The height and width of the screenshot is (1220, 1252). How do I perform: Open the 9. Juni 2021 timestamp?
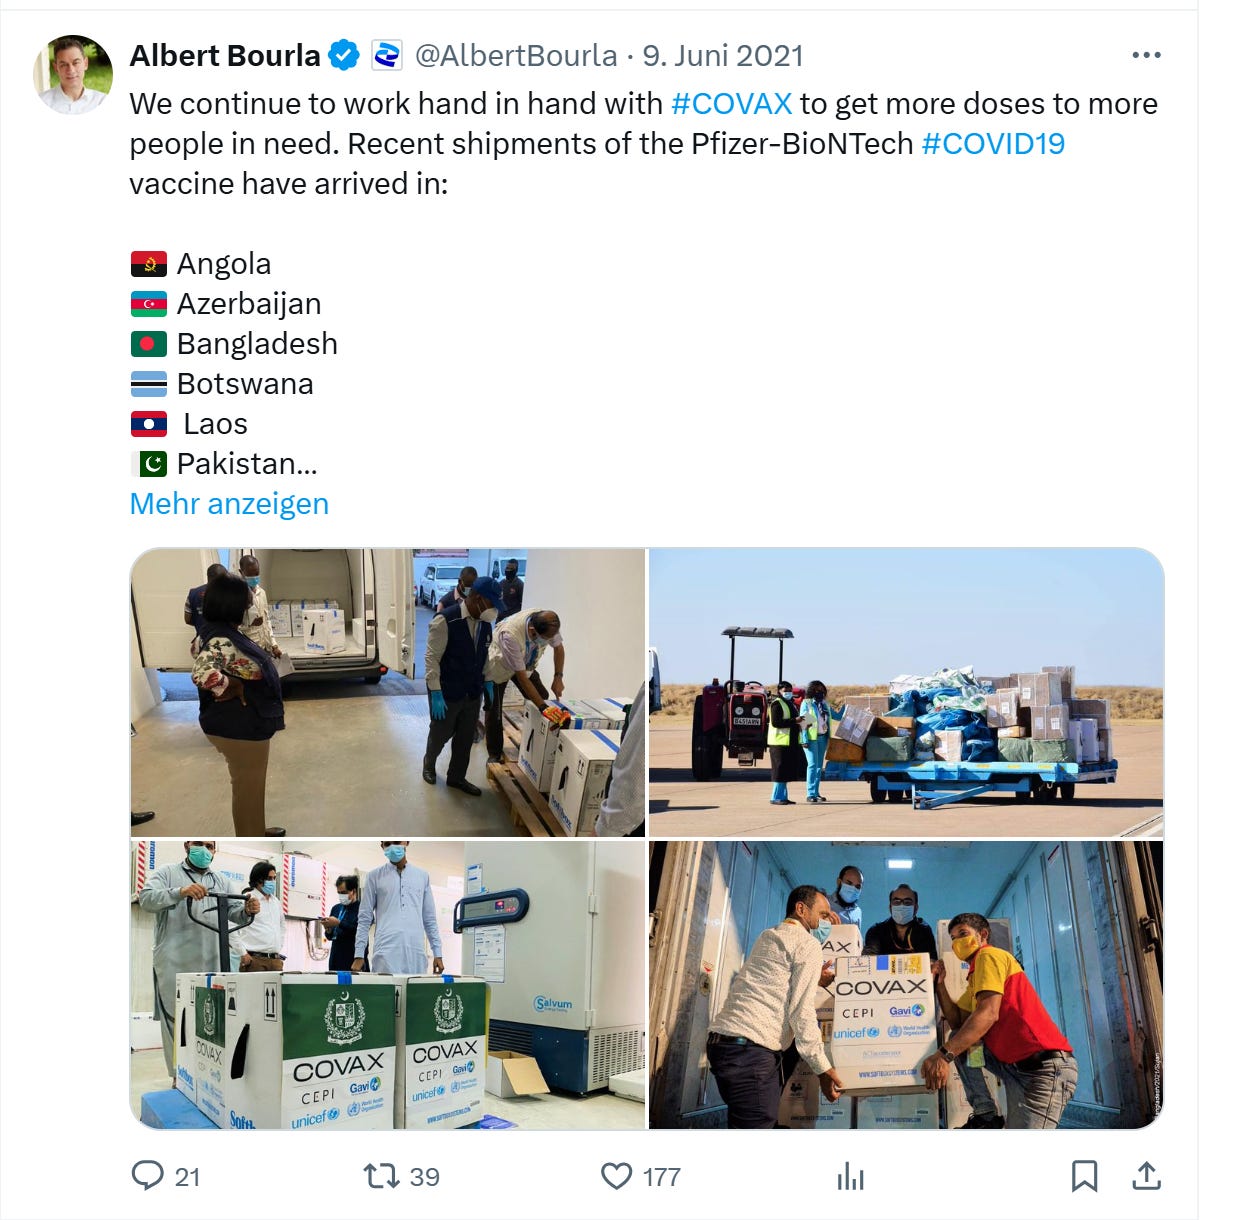723,55
